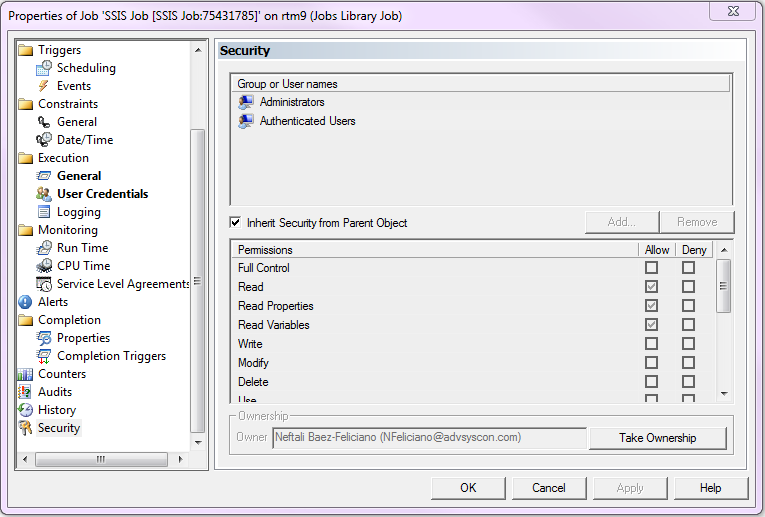Click the Take Ownership button
This screenshot has width=765, height=517.
click(658, 438)
